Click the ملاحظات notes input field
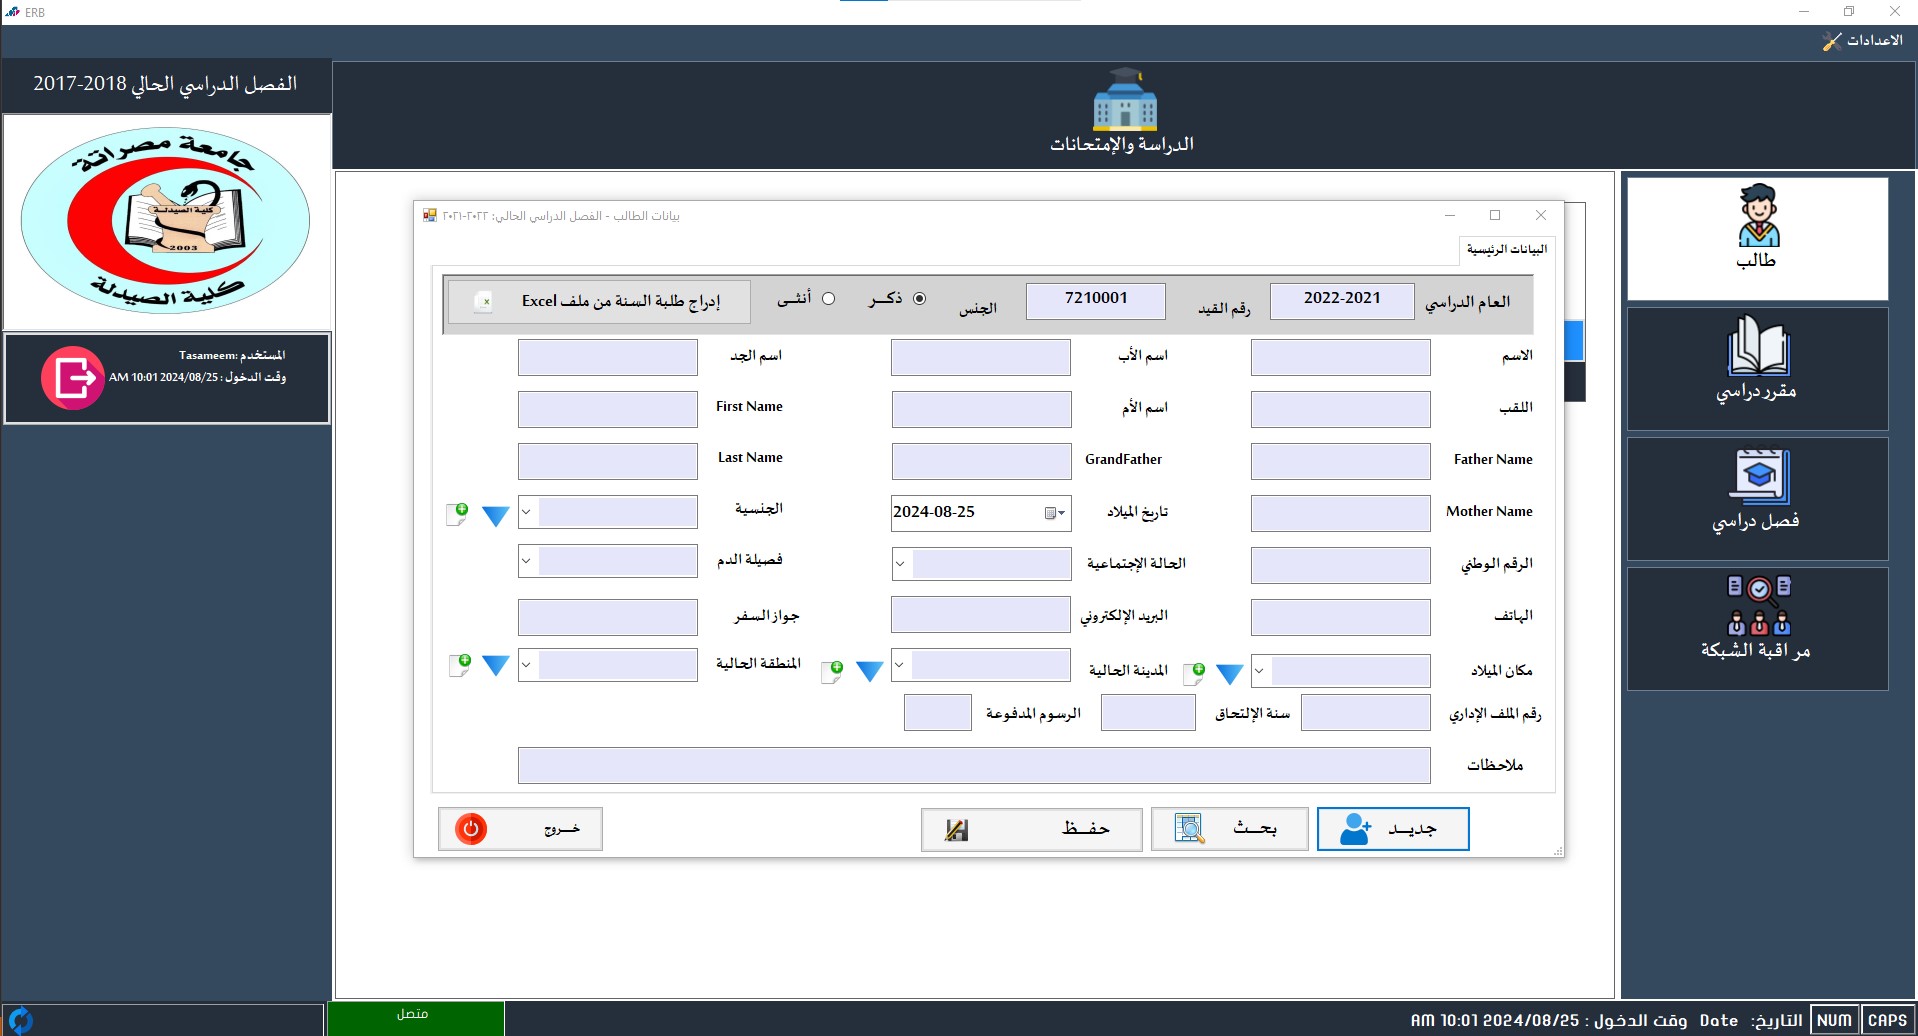This screenshot has height=1036, width=1918. pos(974,765)
